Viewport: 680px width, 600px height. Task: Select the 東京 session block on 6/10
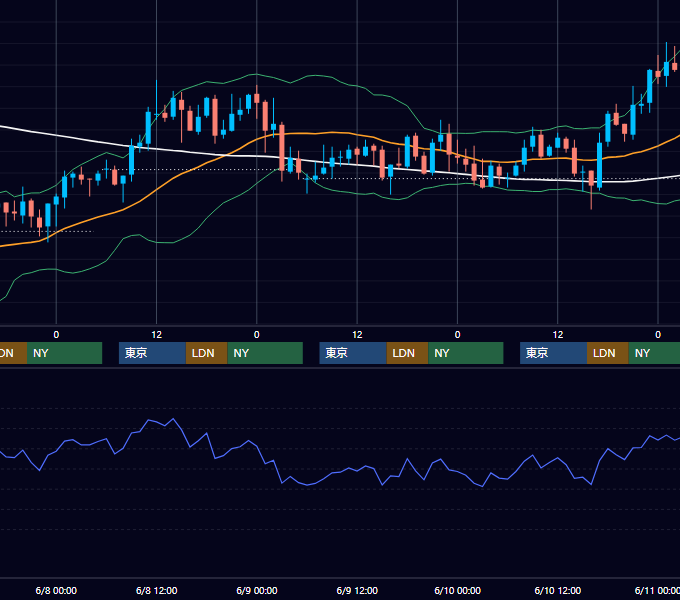pyautogui.click(x=553, y=353)
